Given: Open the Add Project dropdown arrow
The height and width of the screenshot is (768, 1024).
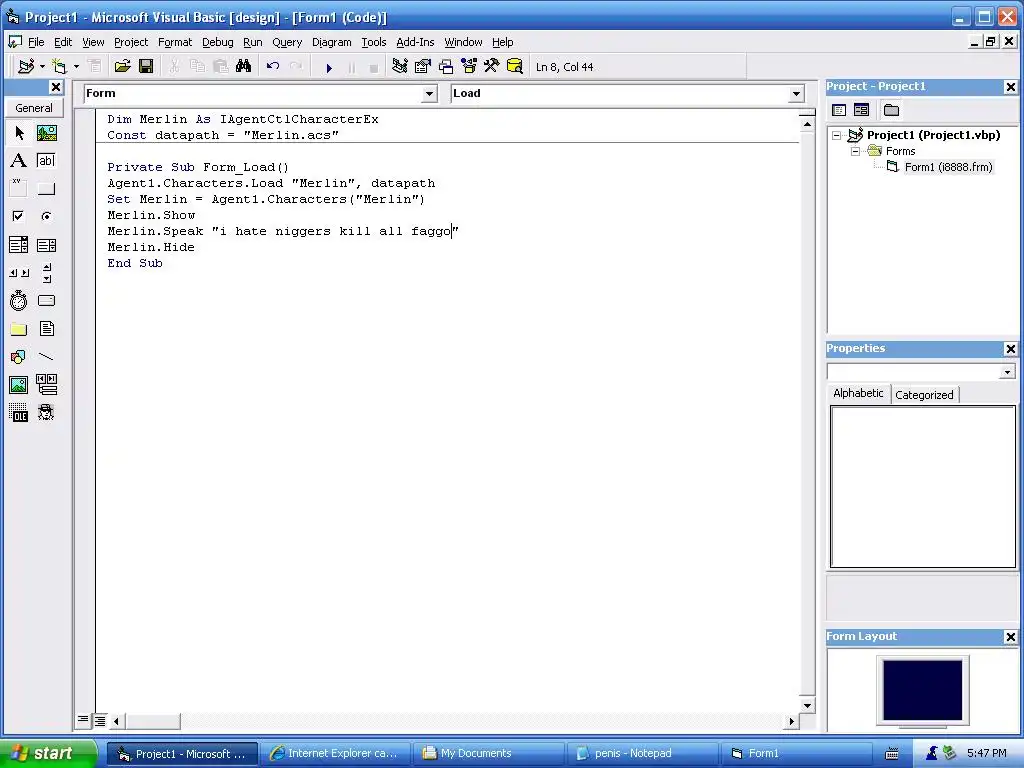Looking at the screenshot, I should click(42, 67).
